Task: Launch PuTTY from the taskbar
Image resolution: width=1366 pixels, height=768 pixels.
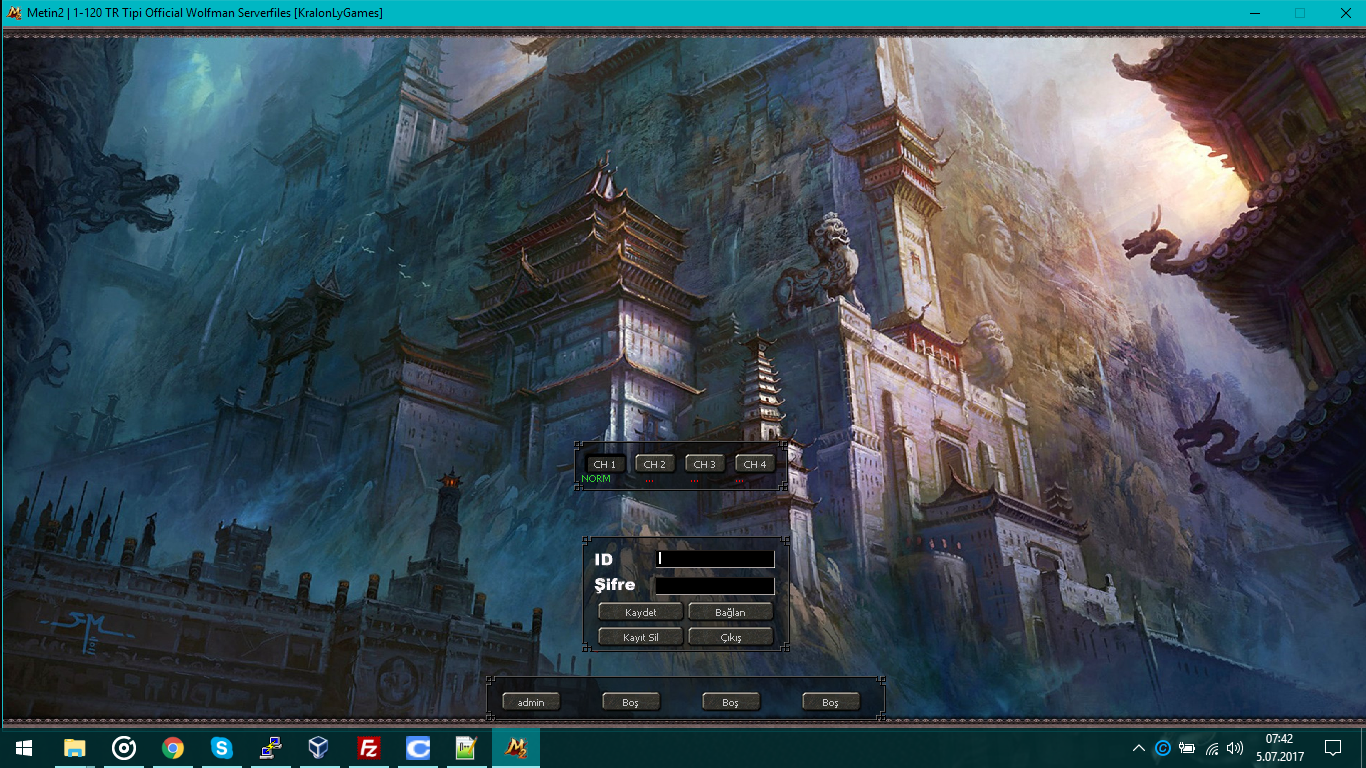Action: click(271, 748)
